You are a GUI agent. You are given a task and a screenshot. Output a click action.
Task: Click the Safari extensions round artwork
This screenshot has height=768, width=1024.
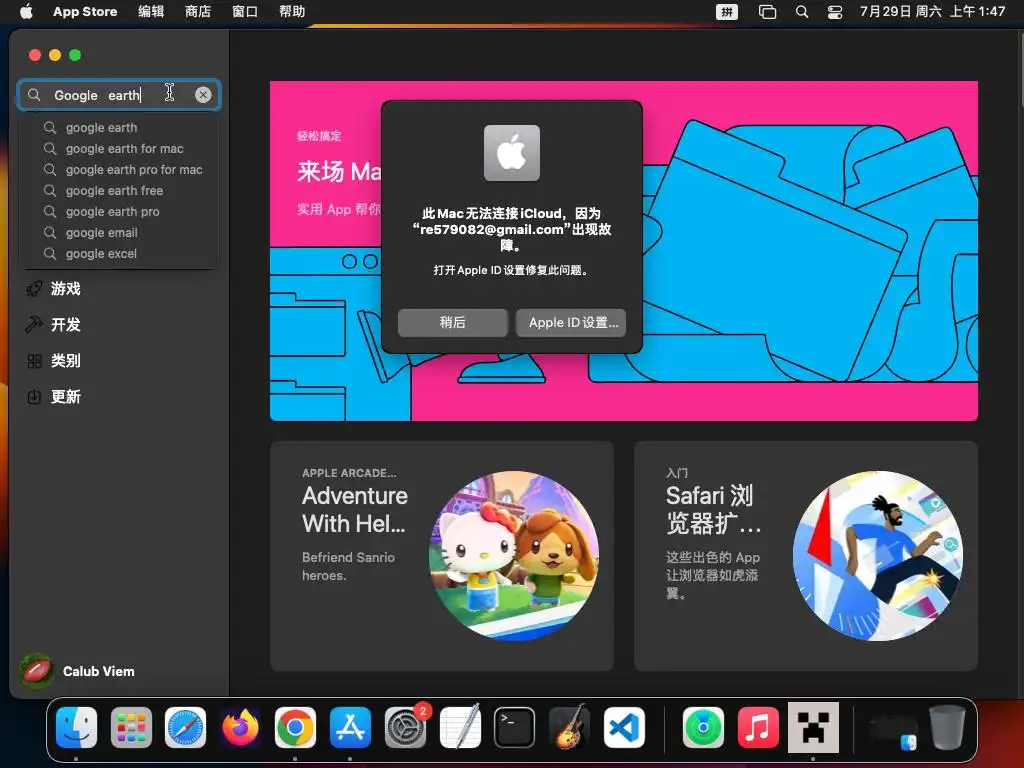point(878,556)
